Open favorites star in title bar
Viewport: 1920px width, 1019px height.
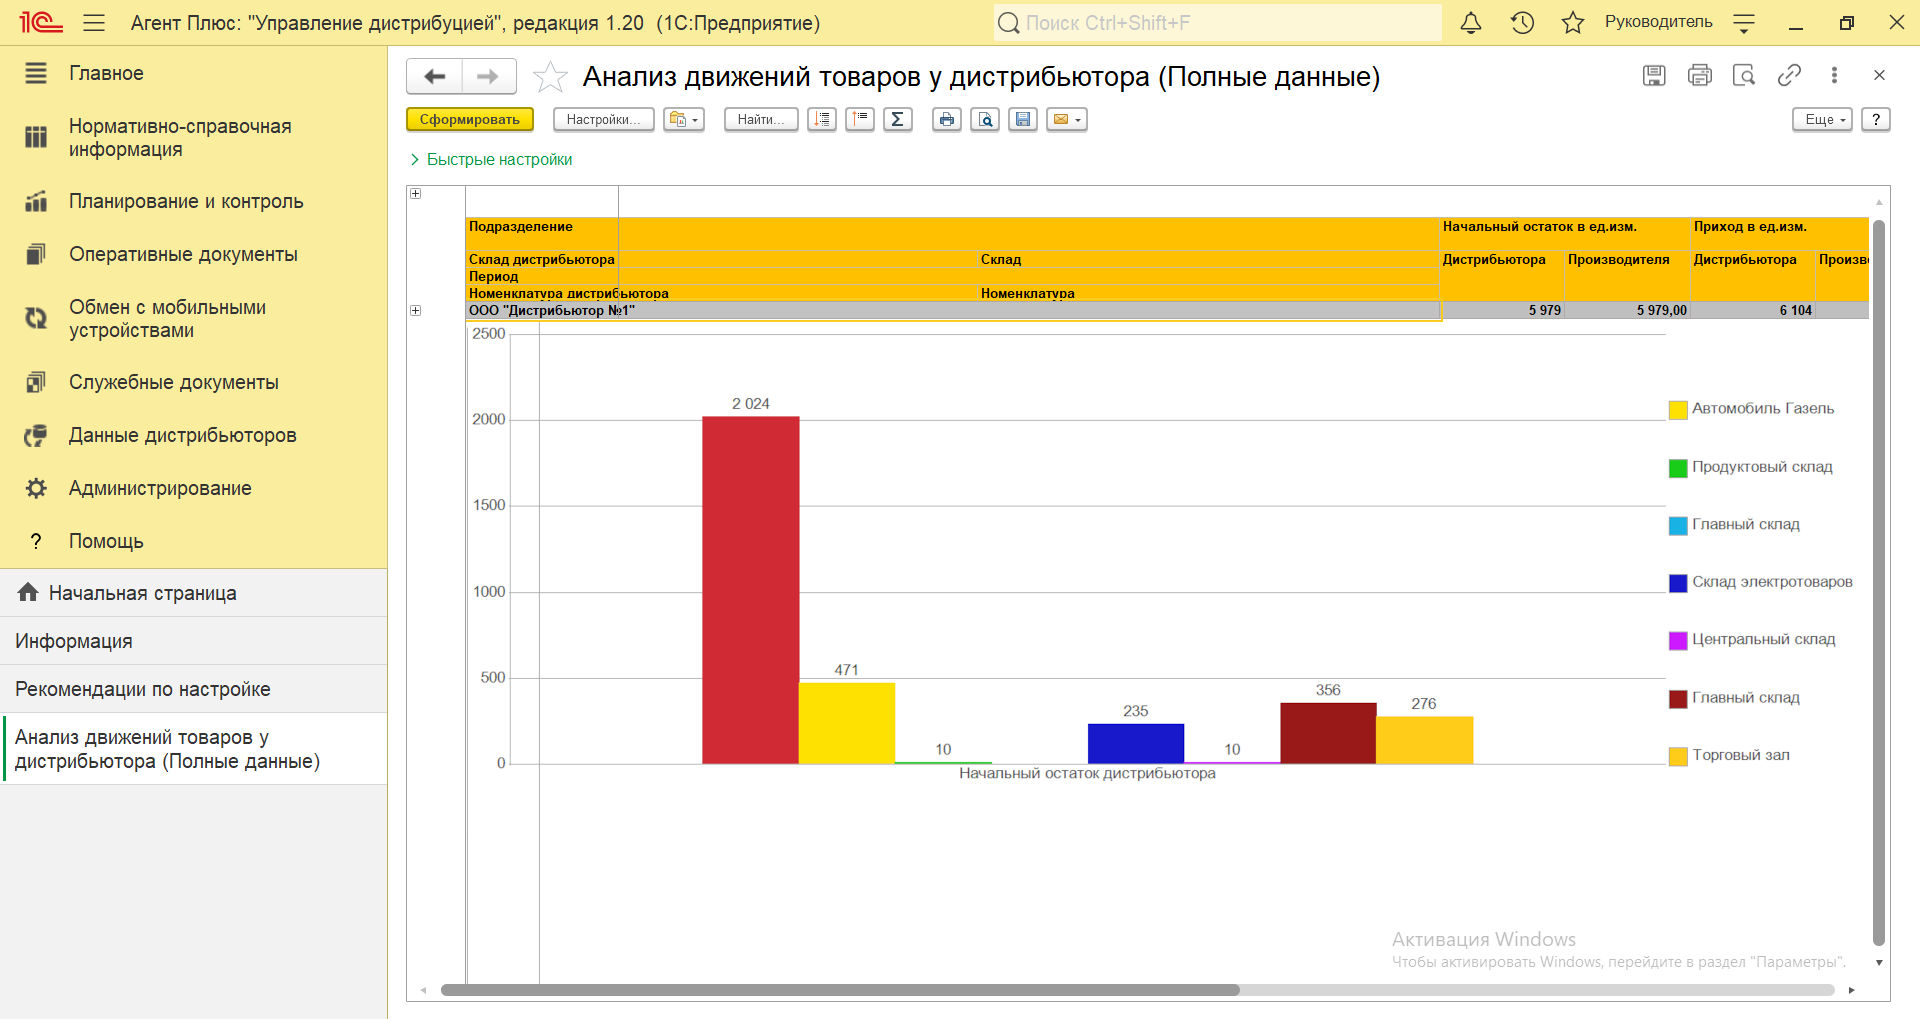click(1573, 22)
